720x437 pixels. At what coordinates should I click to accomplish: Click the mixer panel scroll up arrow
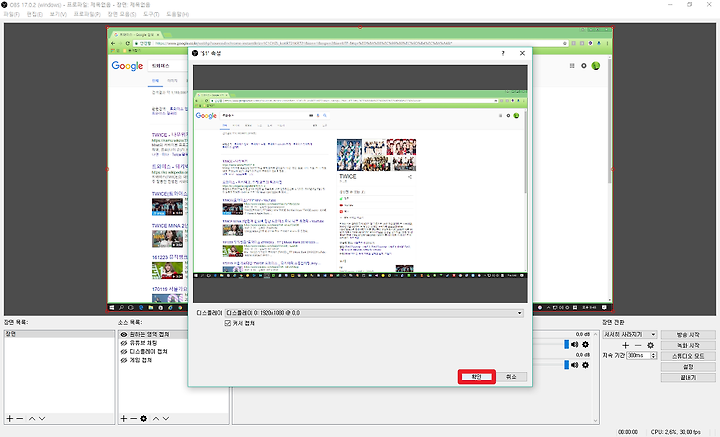(596, 334)
